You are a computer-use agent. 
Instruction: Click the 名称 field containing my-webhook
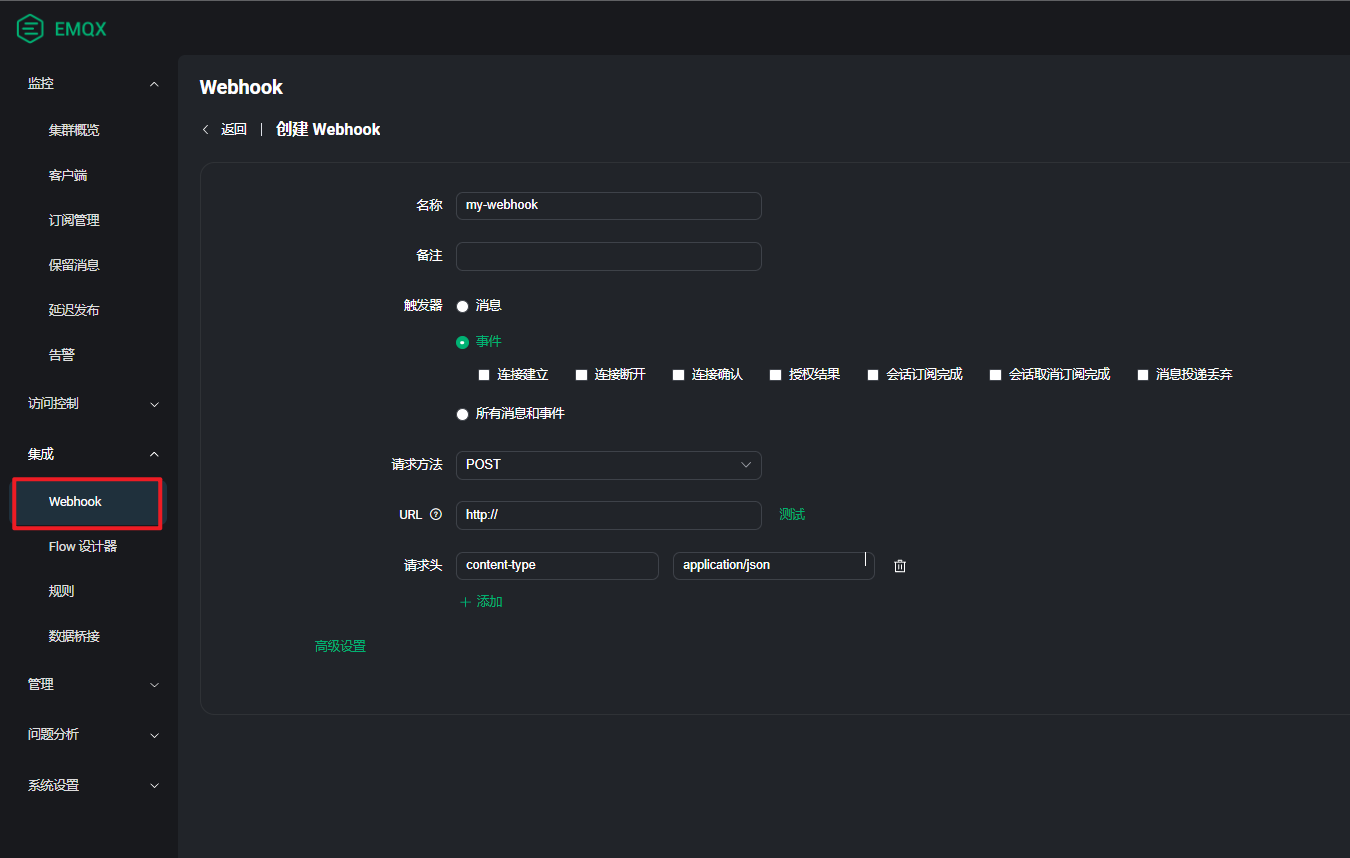(609, 206)
